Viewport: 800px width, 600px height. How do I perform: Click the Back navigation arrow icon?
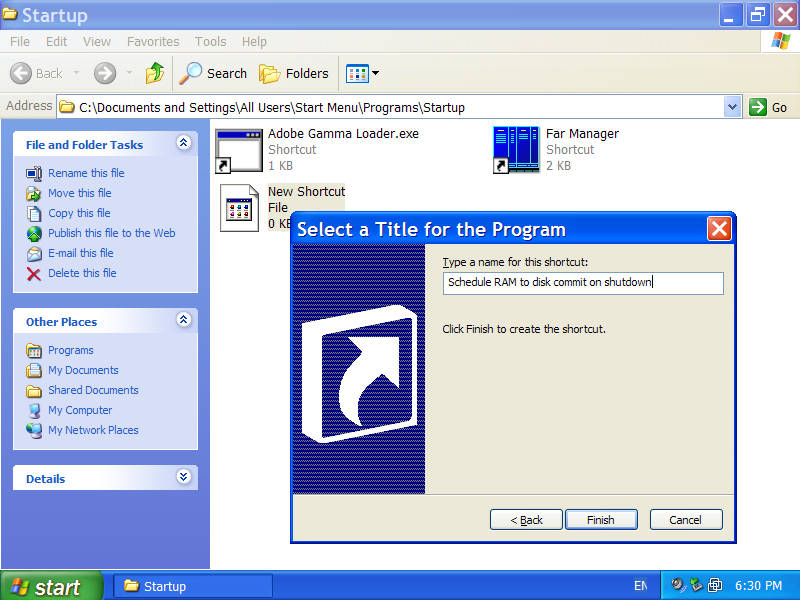pyautogui.click(x=21, y=73)
